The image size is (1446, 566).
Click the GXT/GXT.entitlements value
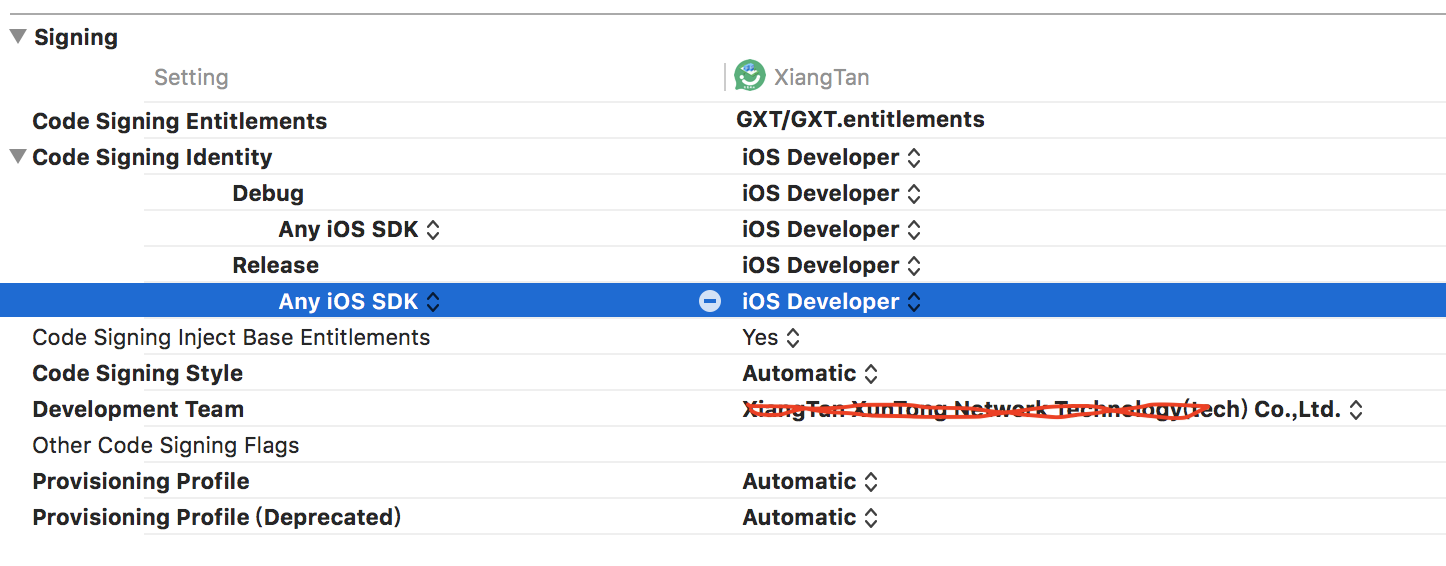[861, 120]
